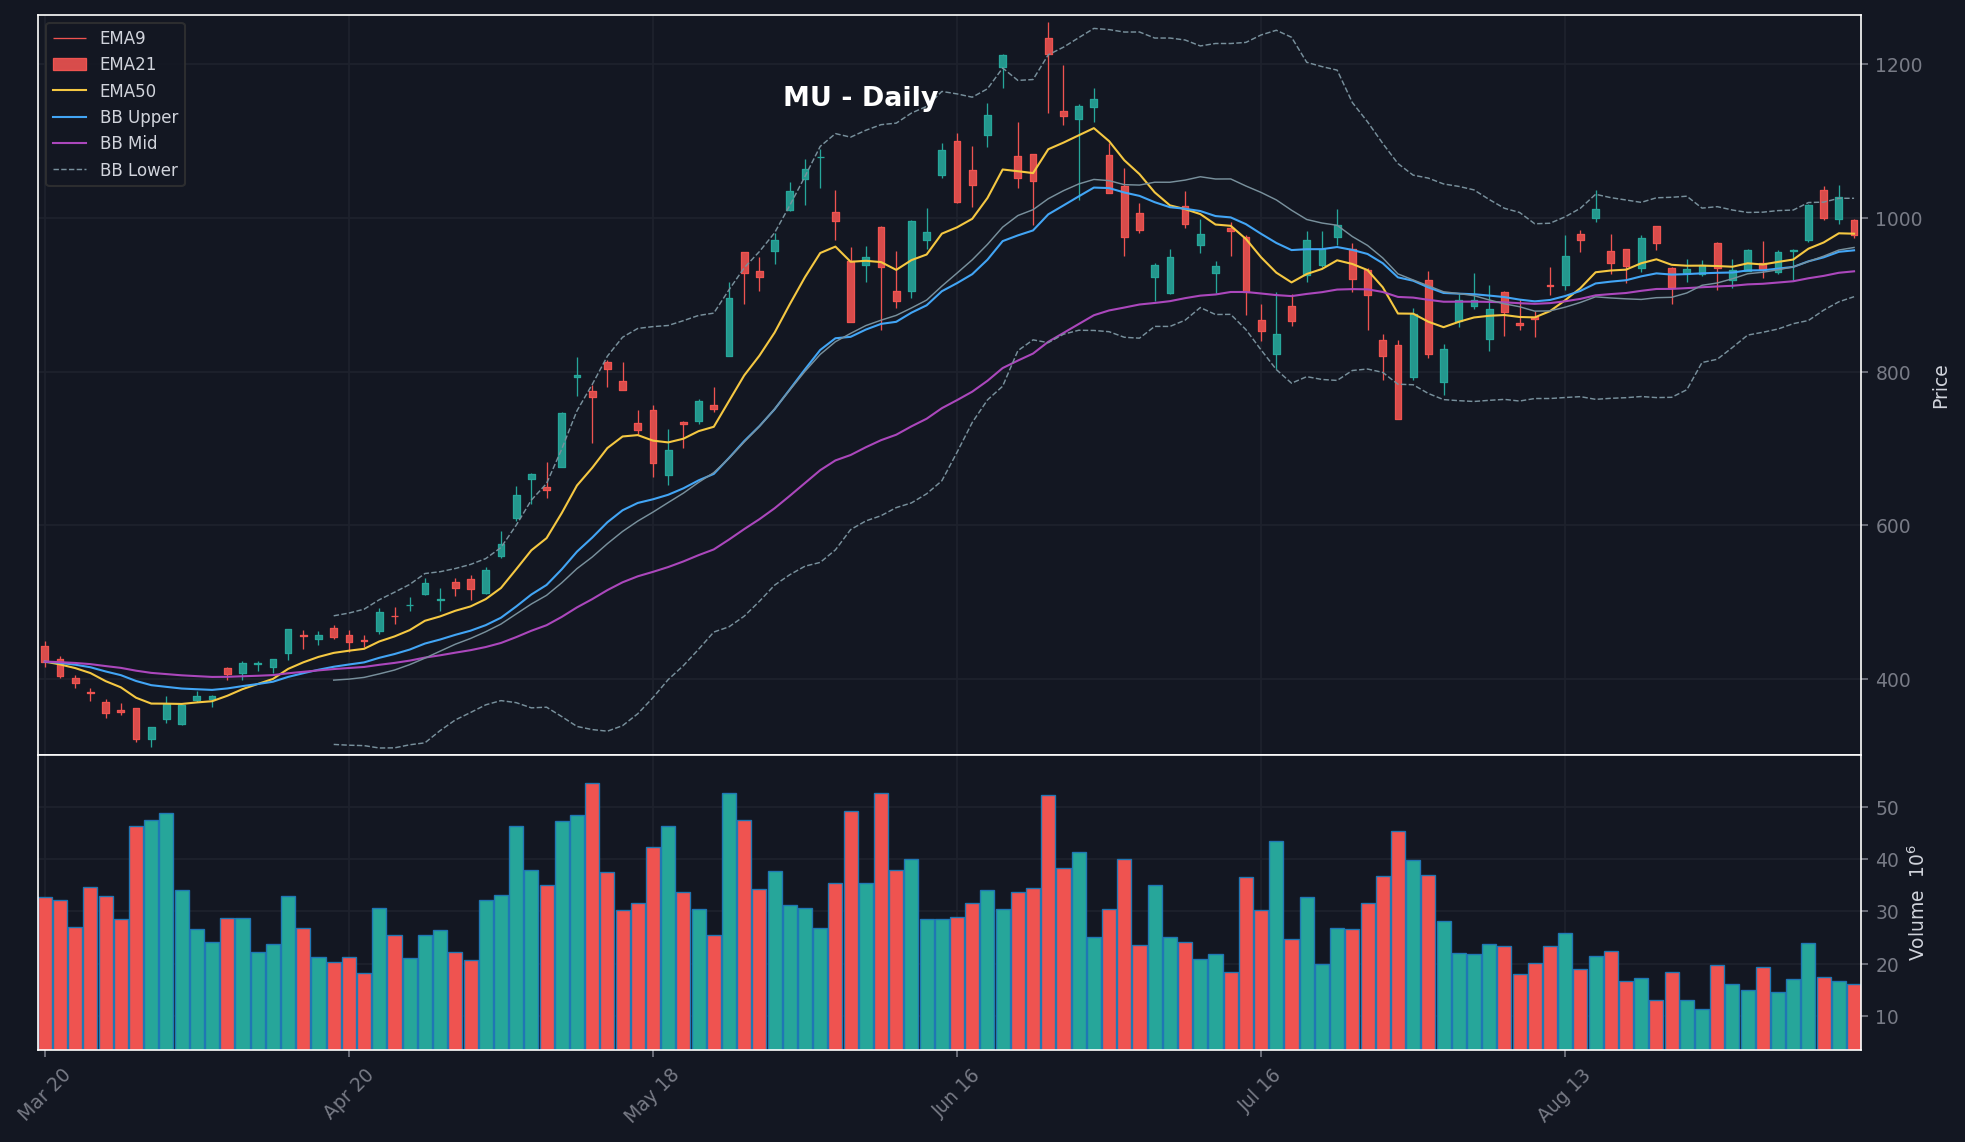Click the Volume axis title
The width and height of the screenshot is (1965, 1142).
tap(1915, 903)
